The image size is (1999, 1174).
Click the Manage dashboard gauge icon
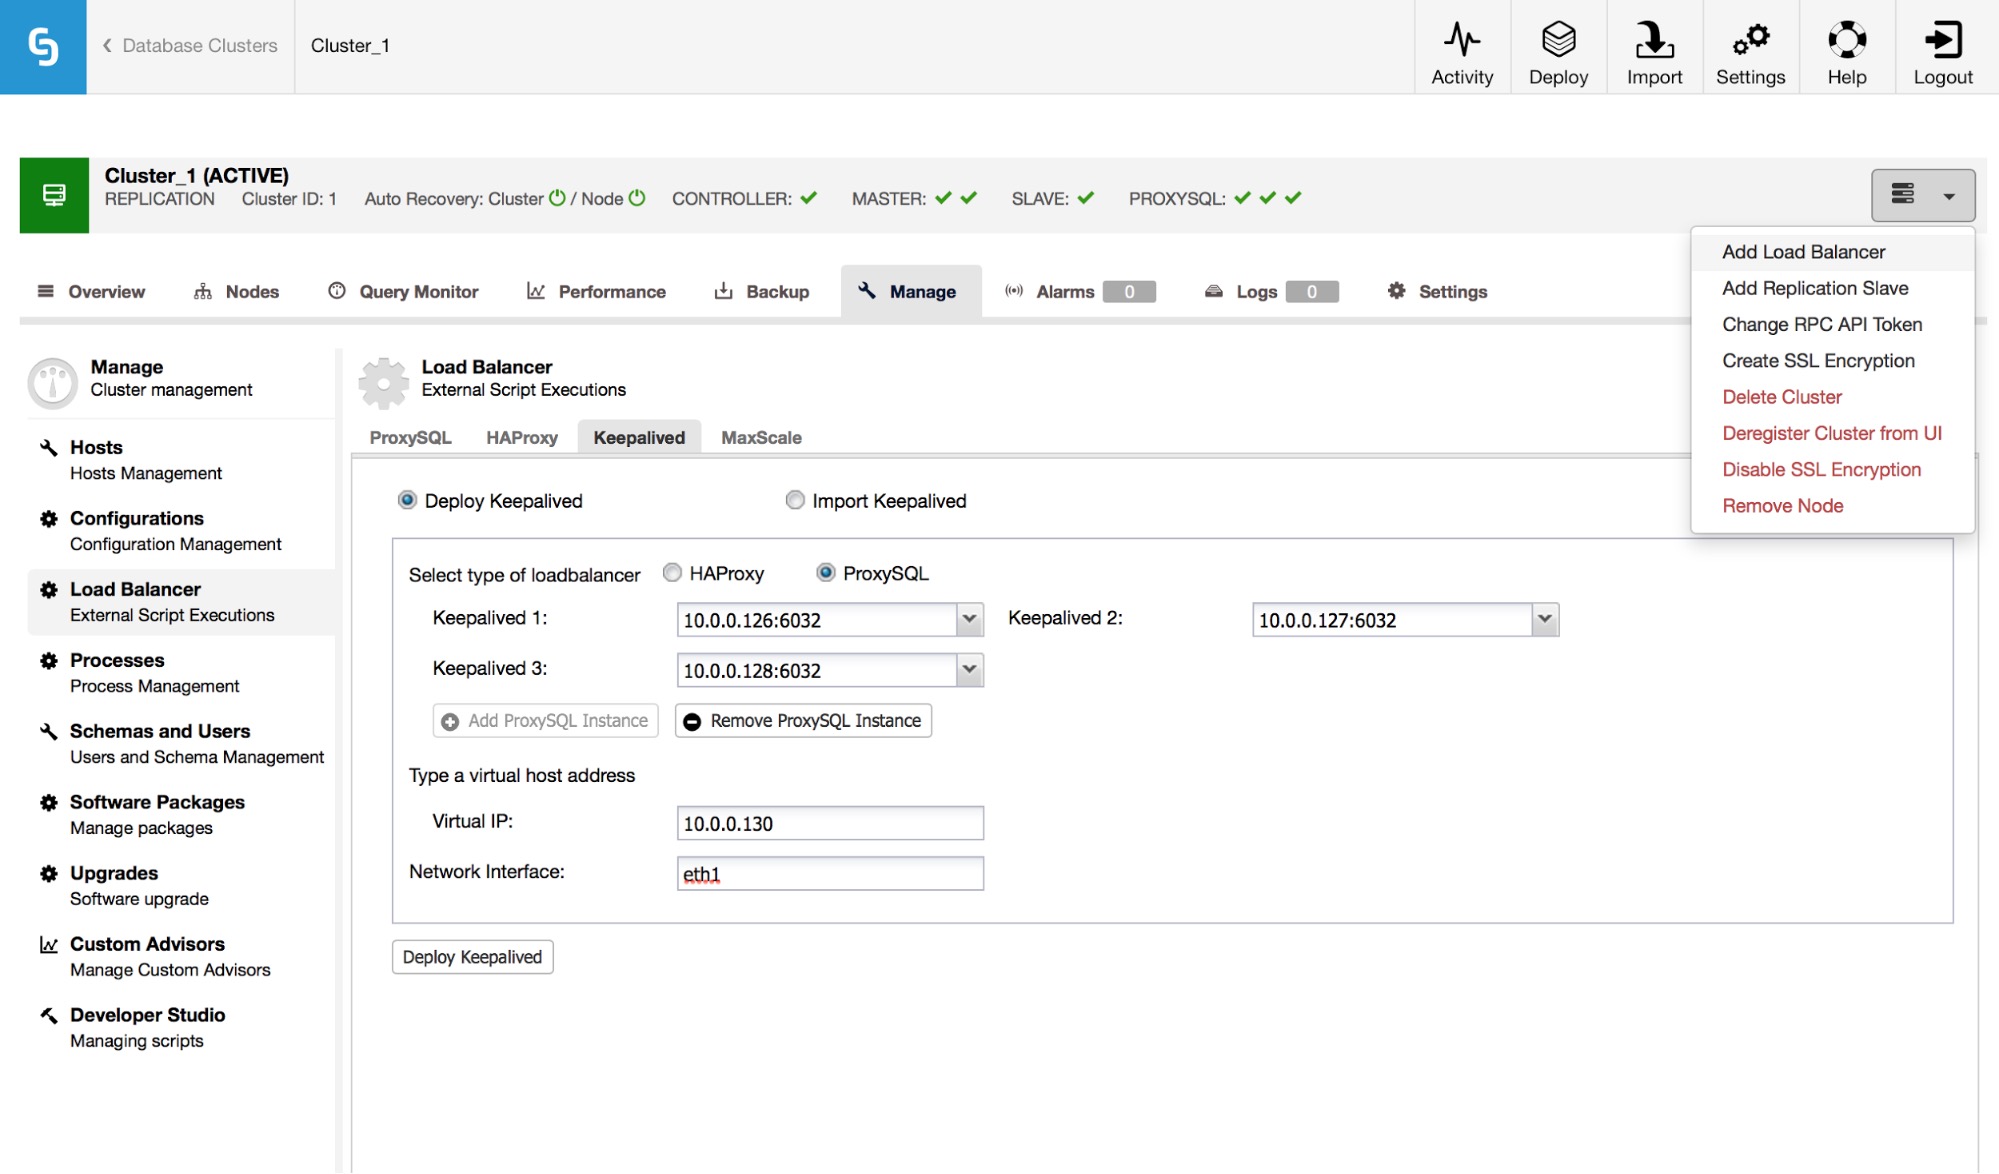pos(52,382)
